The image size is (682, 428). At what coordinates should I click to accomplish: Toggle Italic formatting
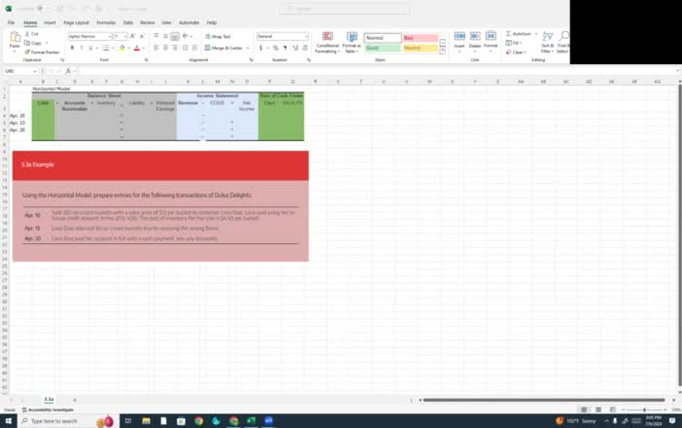(x=80, y=47)
